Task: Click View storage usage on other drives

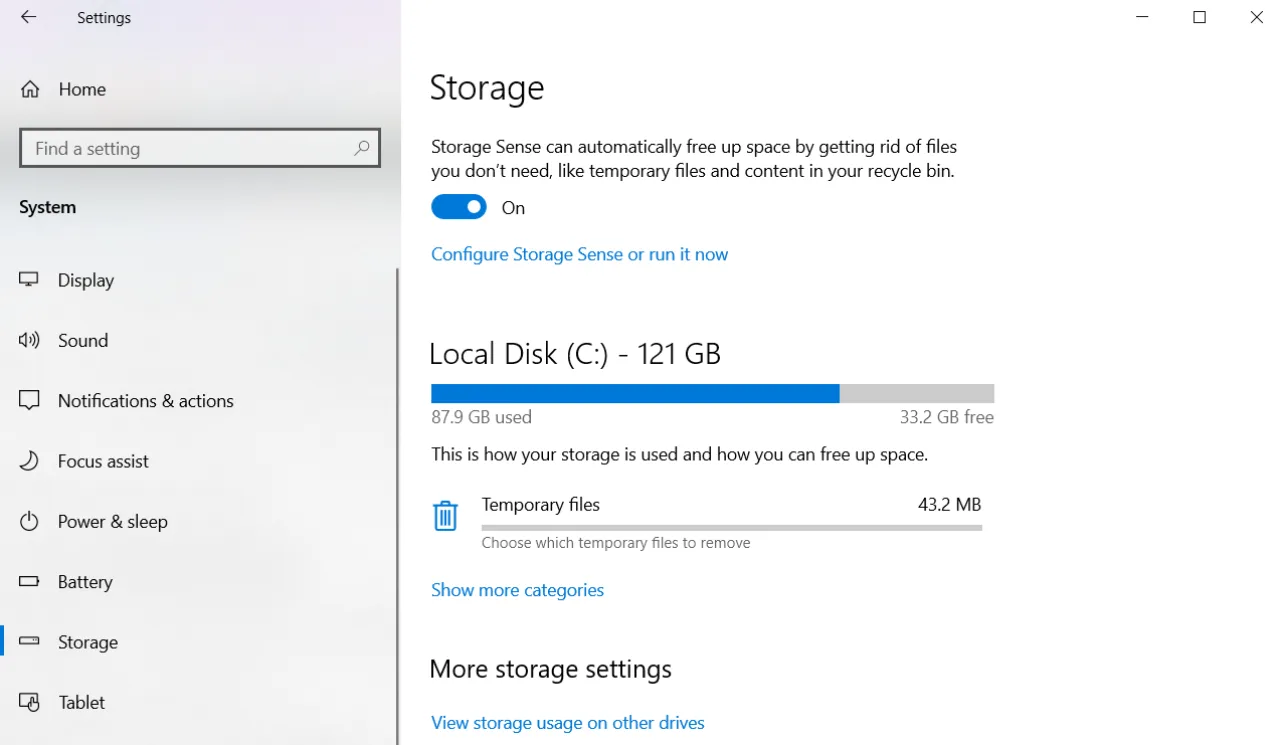Action: click(x=567, y=722)
